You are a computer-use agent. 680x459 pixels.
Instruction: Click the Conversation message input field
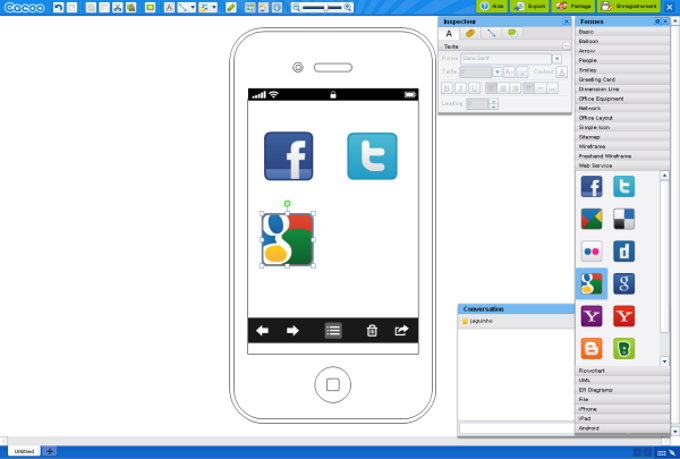(x=516, y=428)
